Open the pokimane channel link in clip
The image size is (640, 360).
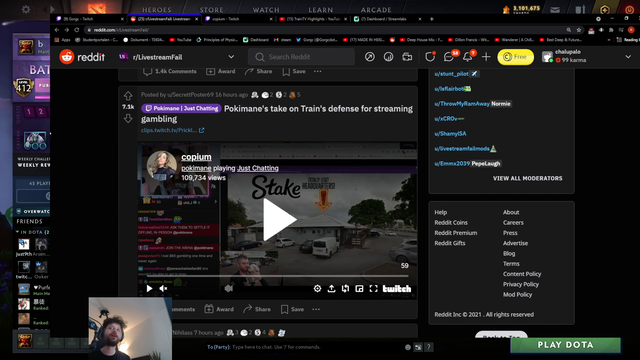pyautogui.click(x=196, y=168)
